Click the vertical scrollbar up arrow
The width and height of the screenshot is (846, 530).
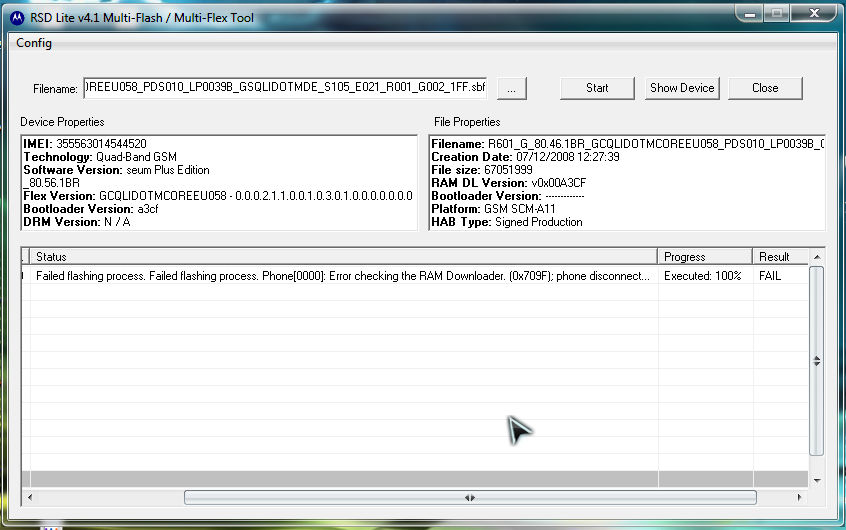click(x=817, y=257)
